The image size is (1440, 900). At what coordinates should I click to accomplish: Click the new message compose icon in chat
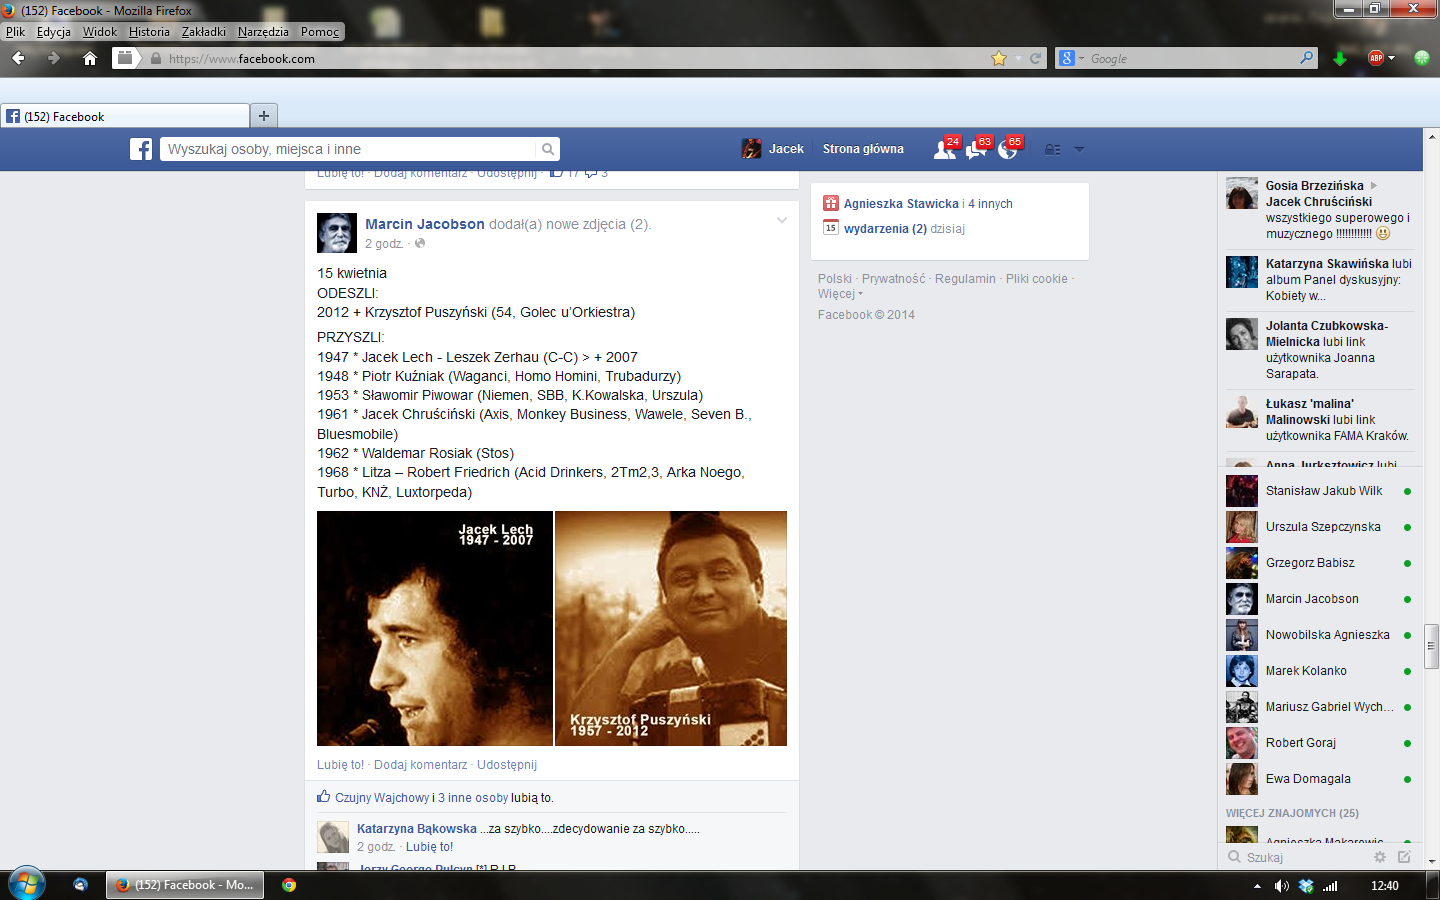pyautogui.click(x=1404, y=857)
